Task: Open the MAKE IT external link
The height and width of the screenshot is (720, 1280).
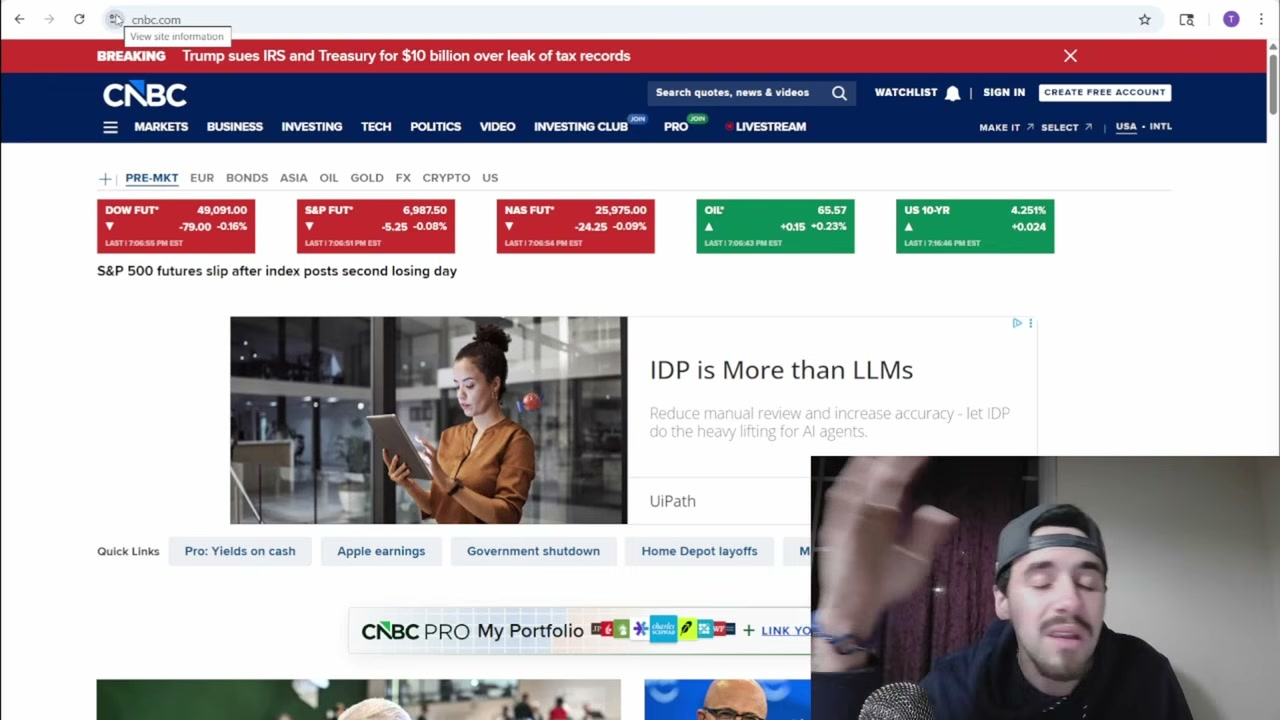Action: [1006, 128]
